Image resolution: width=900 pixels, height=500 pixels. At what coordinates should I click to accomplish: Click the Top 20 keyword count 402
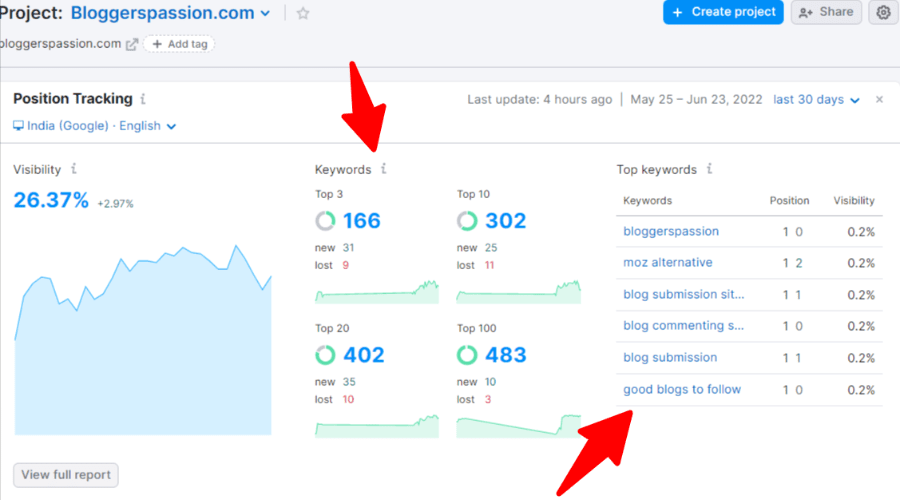364,355
